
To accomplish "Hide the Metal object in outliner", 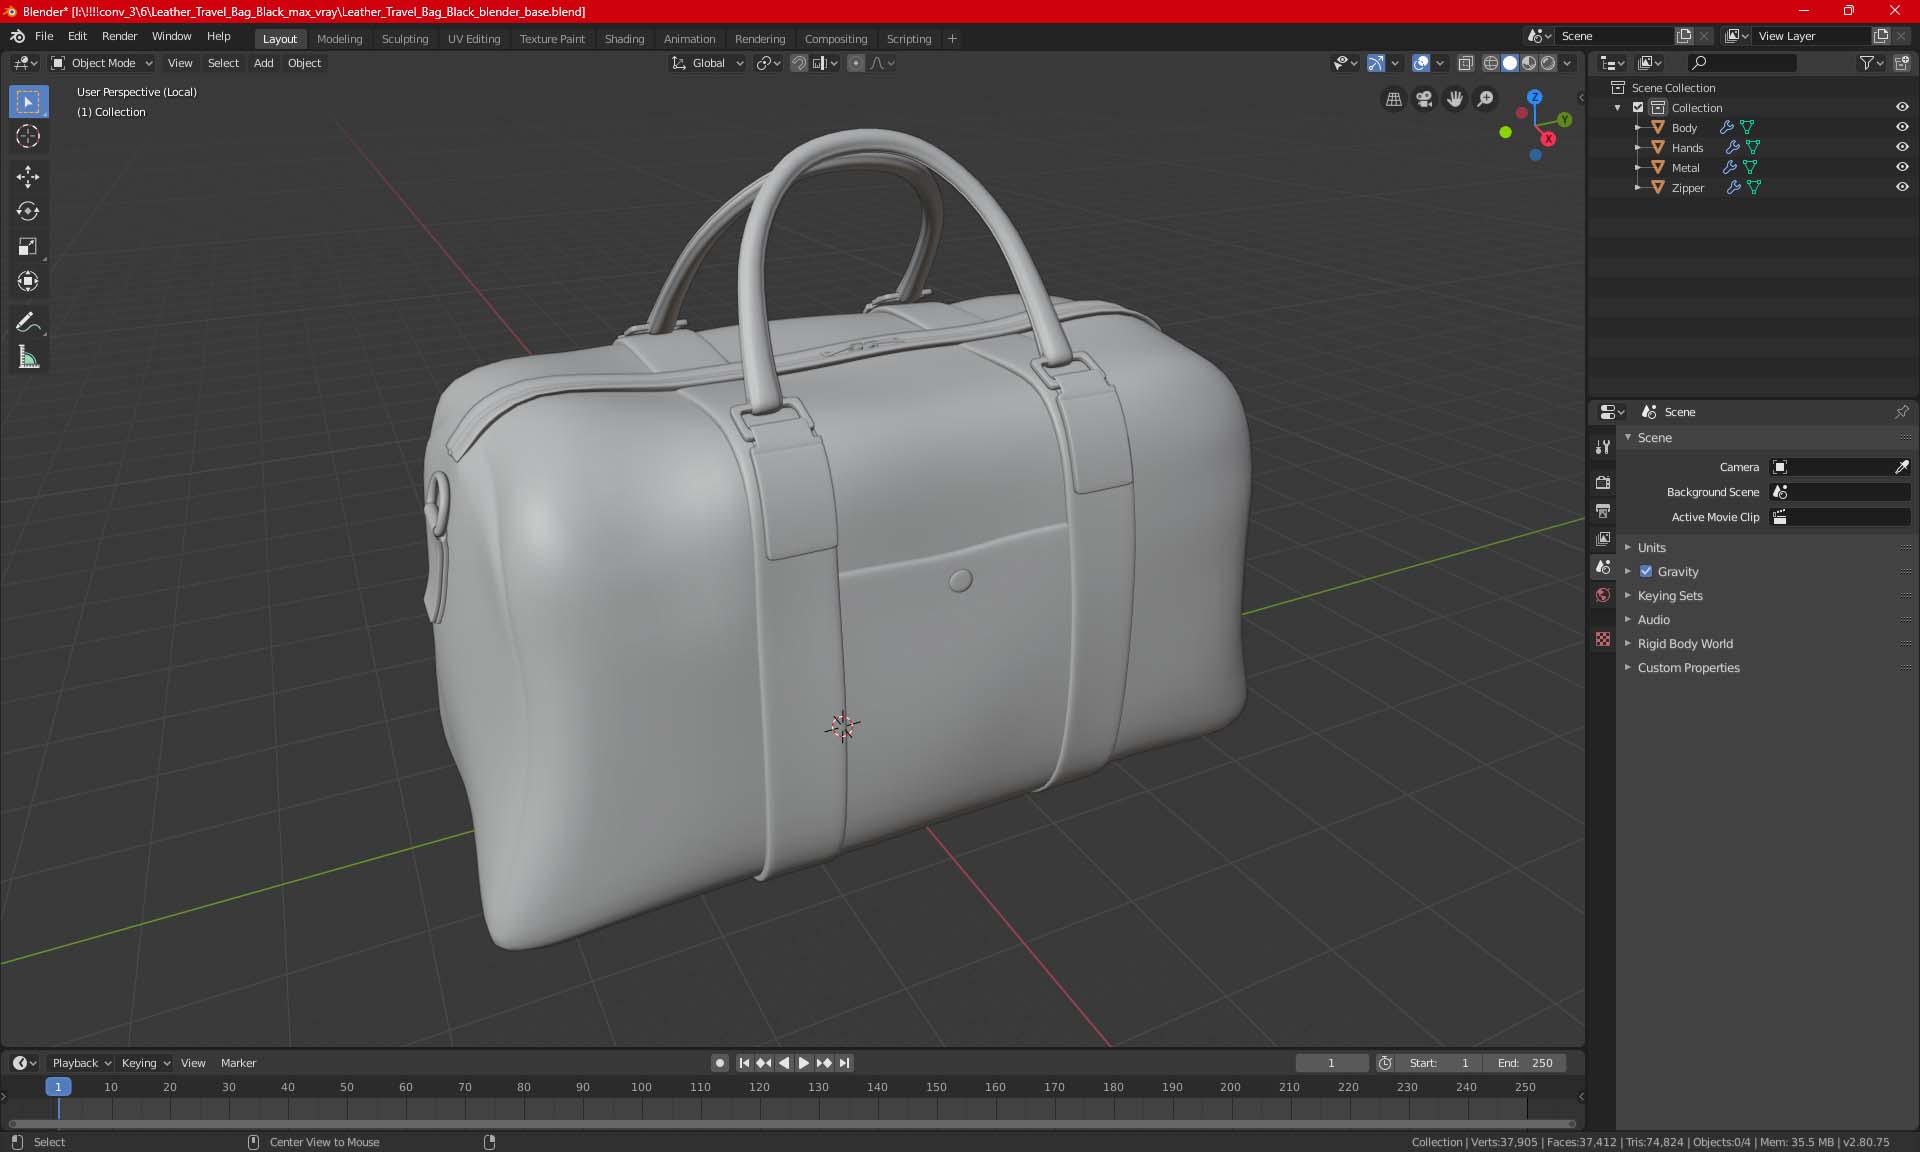I will 1901,168.
